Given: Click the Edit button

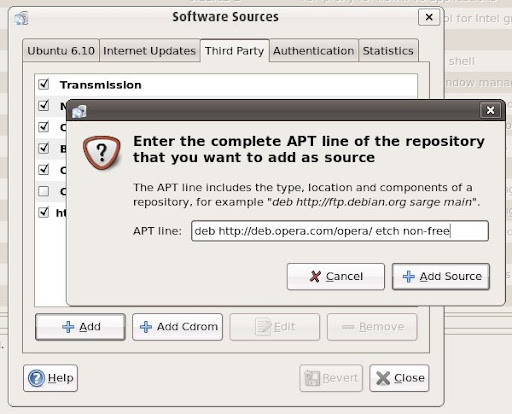Looking at the screenshot, I should [275, 327].
